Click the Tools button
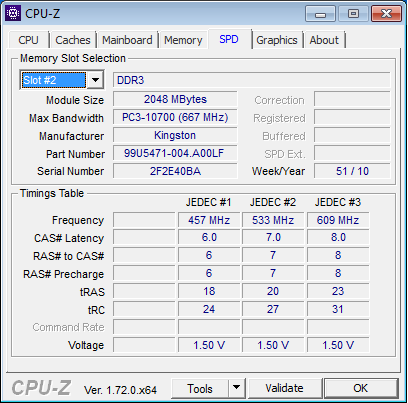The image size is (408, 403). click(200, 388)
